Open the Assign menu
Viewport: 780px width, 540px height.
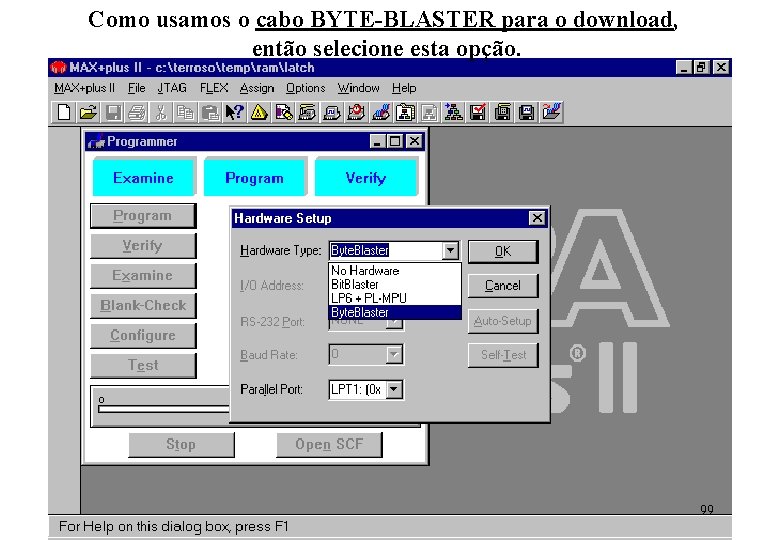(x=257, y=88)
